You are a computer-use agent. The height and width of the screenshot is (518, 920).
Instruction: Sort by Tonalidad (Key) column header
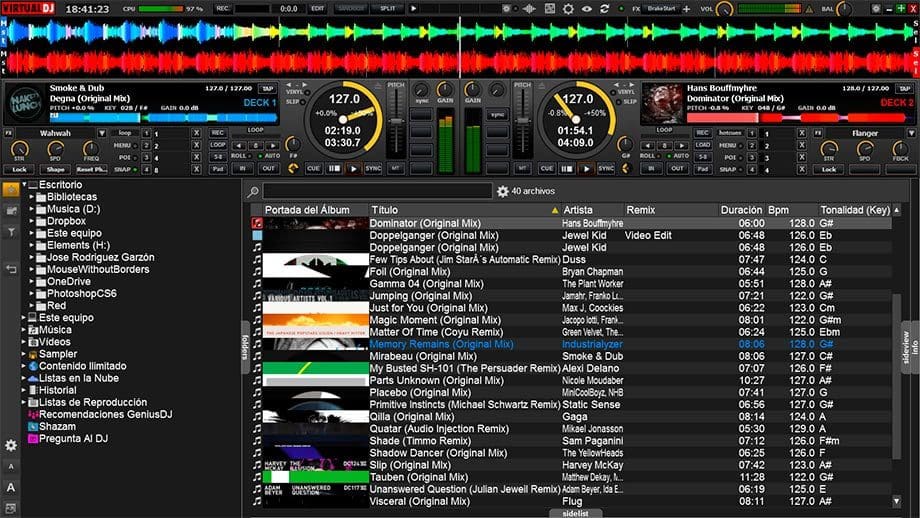(855, 210)
